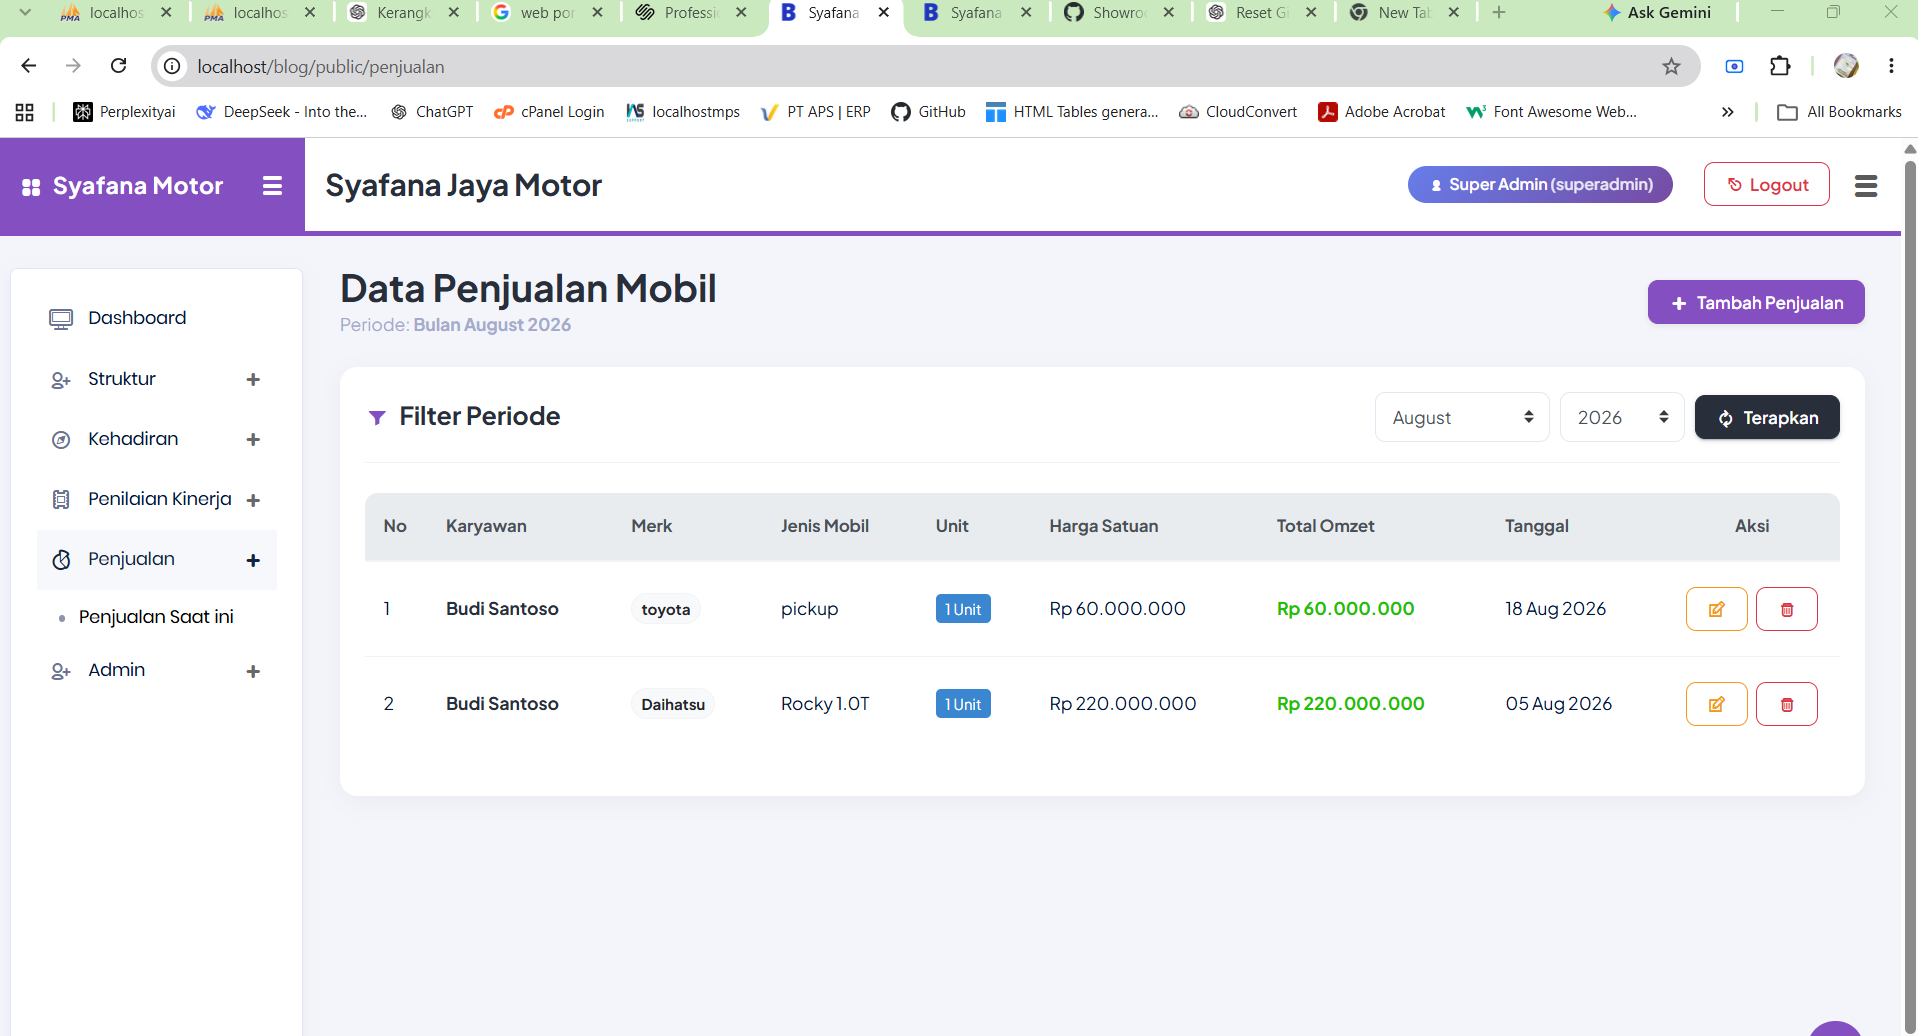View site information icon in address bar
Viewport: 1918px width, 1036px height.
coord(172,66)
